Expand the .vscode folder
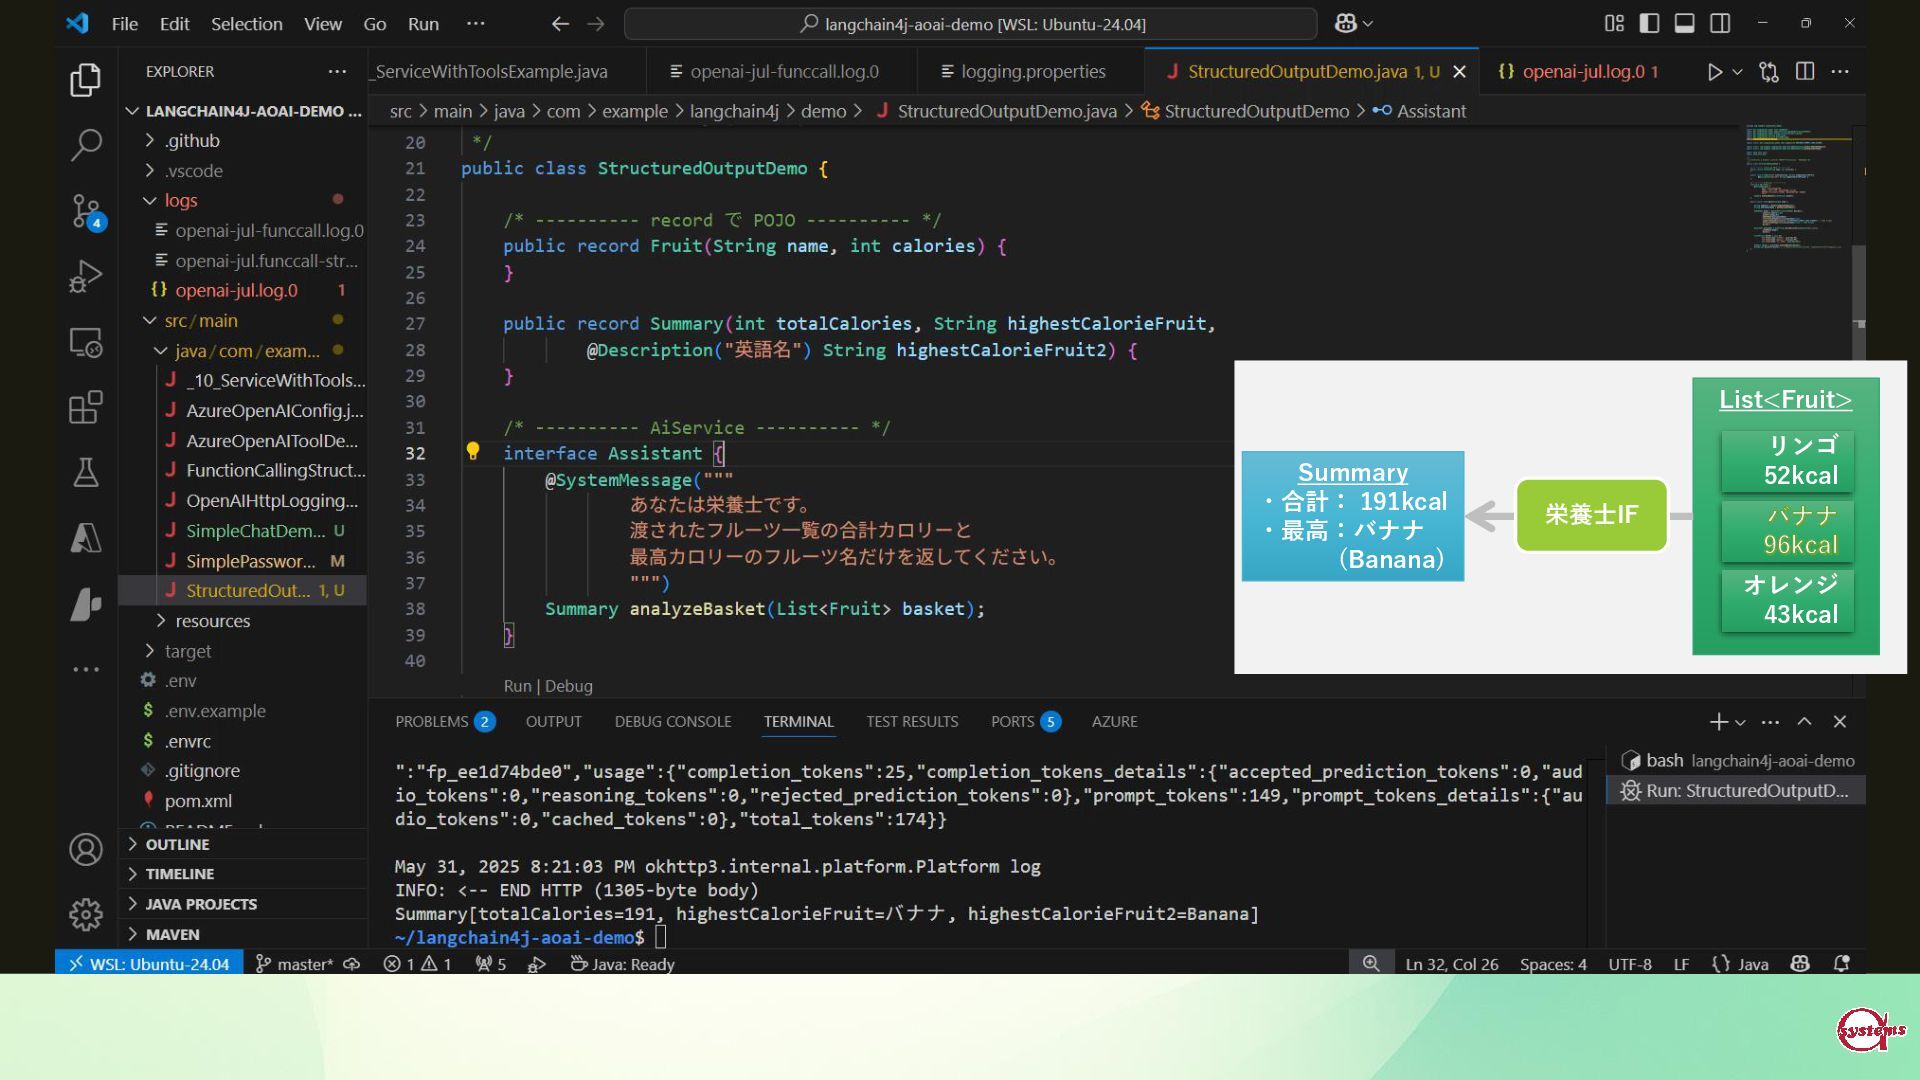Image resolution: width=1920 pixels, height=1080 pixels. 242,170
